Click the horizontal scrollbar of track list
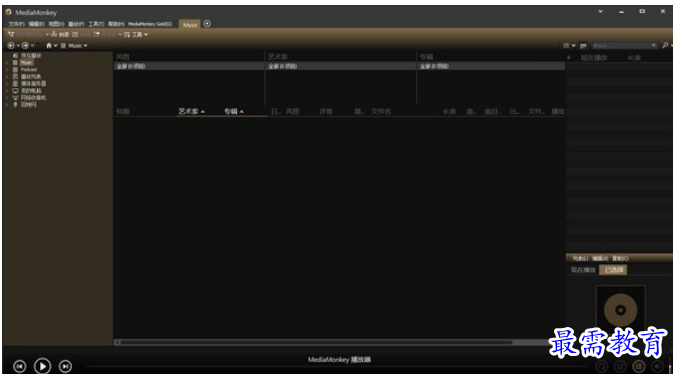673x374 pixels. click(317, 342)
